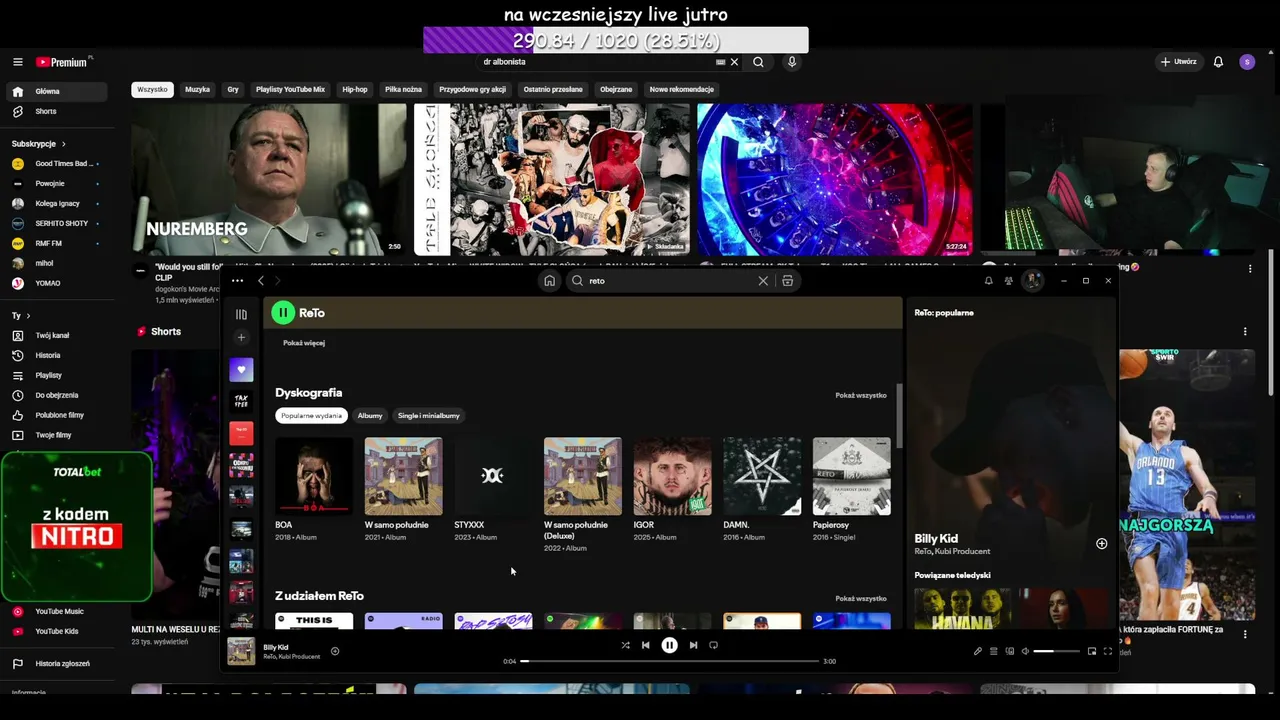The width and height of the screenshot is (1280, 720).
Task: Go back in Spotify navigation
Action: (261, 281)
